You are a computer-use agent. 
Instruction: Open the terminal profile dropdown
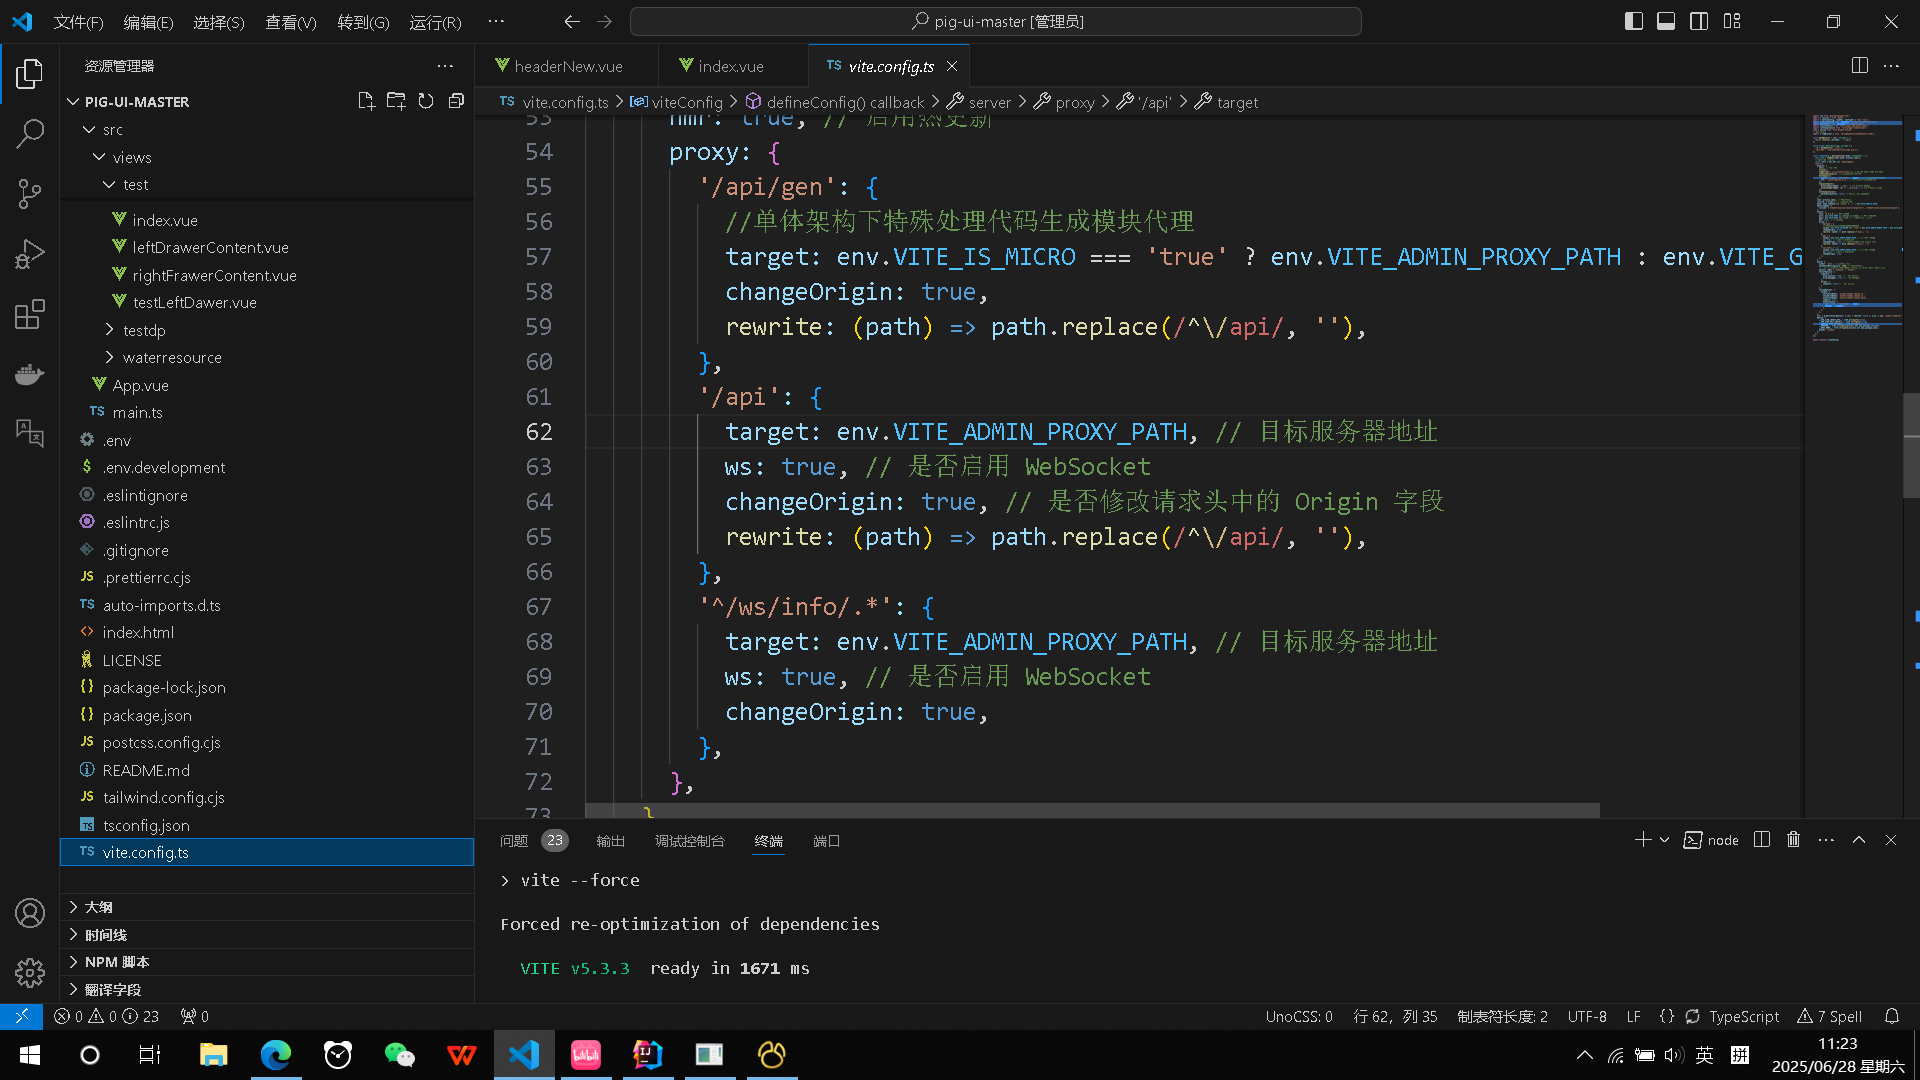coord(1664,840)
